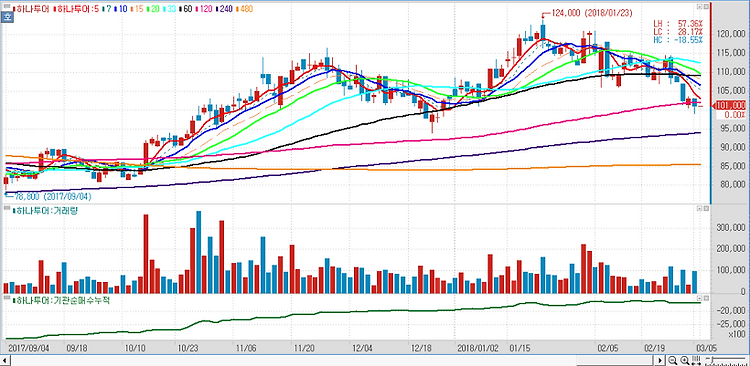Click the tallest blue volume bar near 10/23
The image size is (750, 366).
(x=199, y=252)
